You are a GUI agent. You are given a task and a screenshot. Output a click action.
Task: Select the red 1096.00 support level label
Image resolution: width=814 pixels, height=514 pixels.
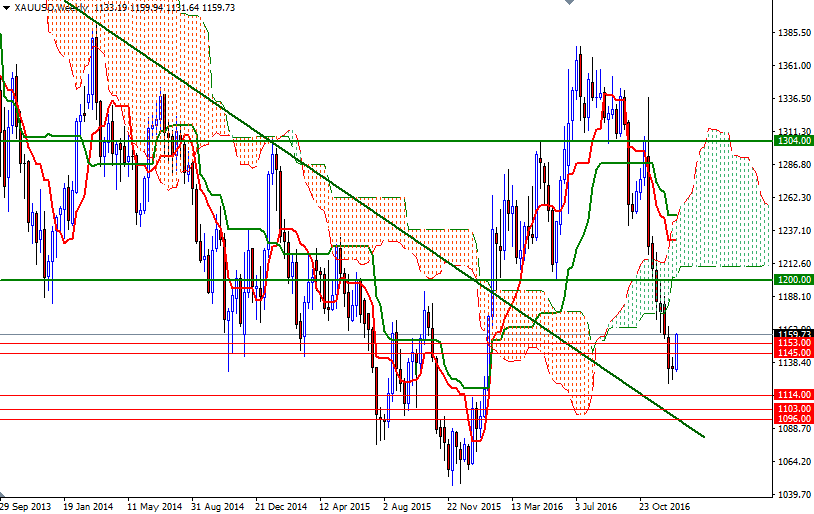[x=793, y=418]
